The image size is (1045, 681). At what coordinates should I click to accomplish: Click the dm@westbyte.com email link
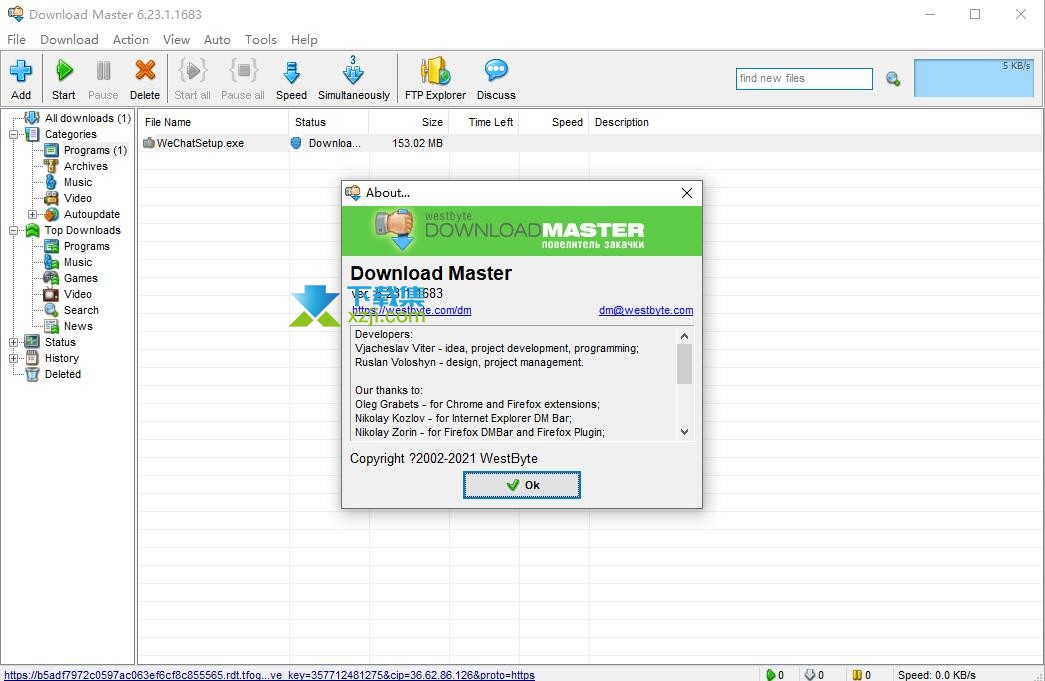point(646,310)
